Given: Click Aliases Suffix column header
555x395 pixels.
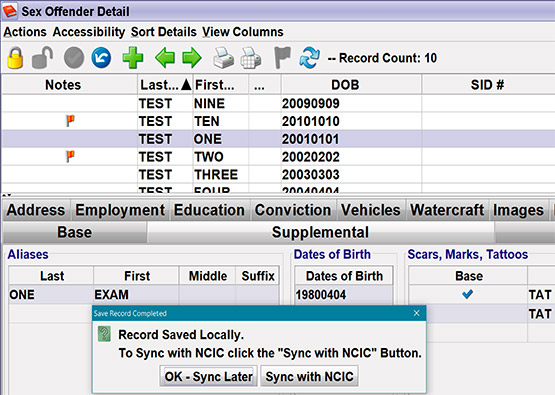Looking at the screenshot, I should point(258,276).
